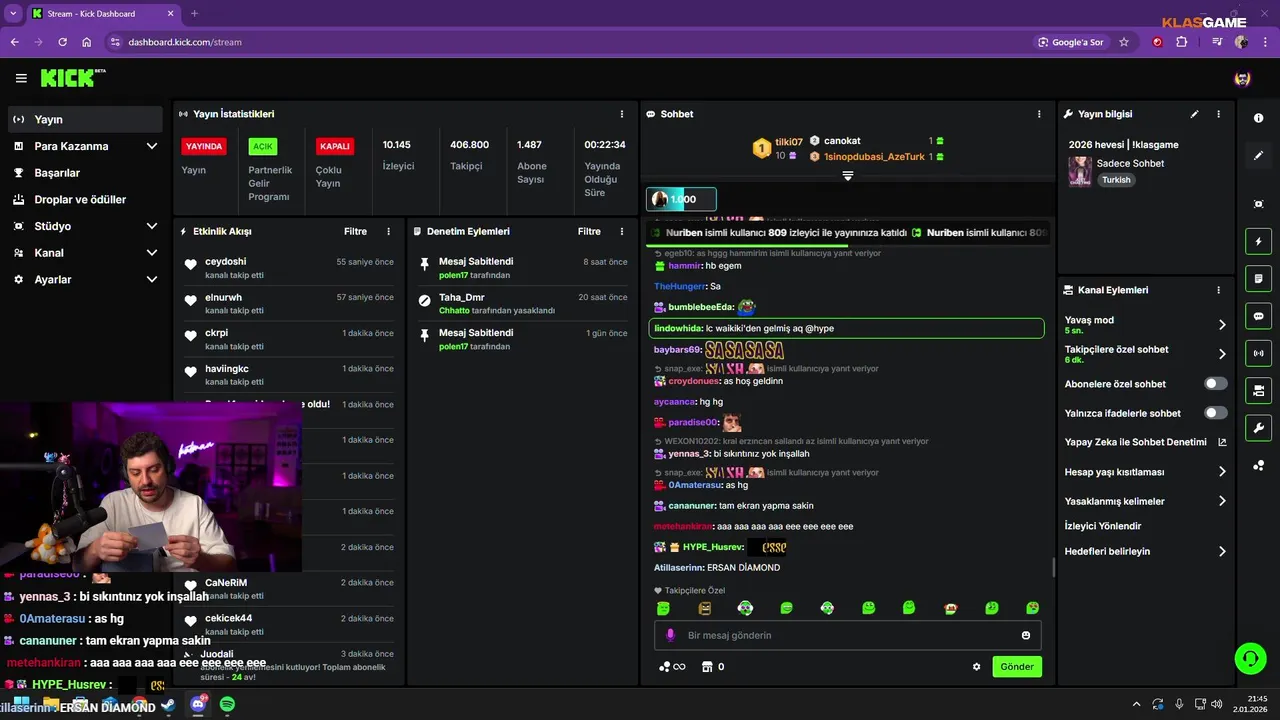The width and height of the screenshot is (1280, 720).
Task: Open Başarılar sidebar item
Action: [x=85, y=173]
